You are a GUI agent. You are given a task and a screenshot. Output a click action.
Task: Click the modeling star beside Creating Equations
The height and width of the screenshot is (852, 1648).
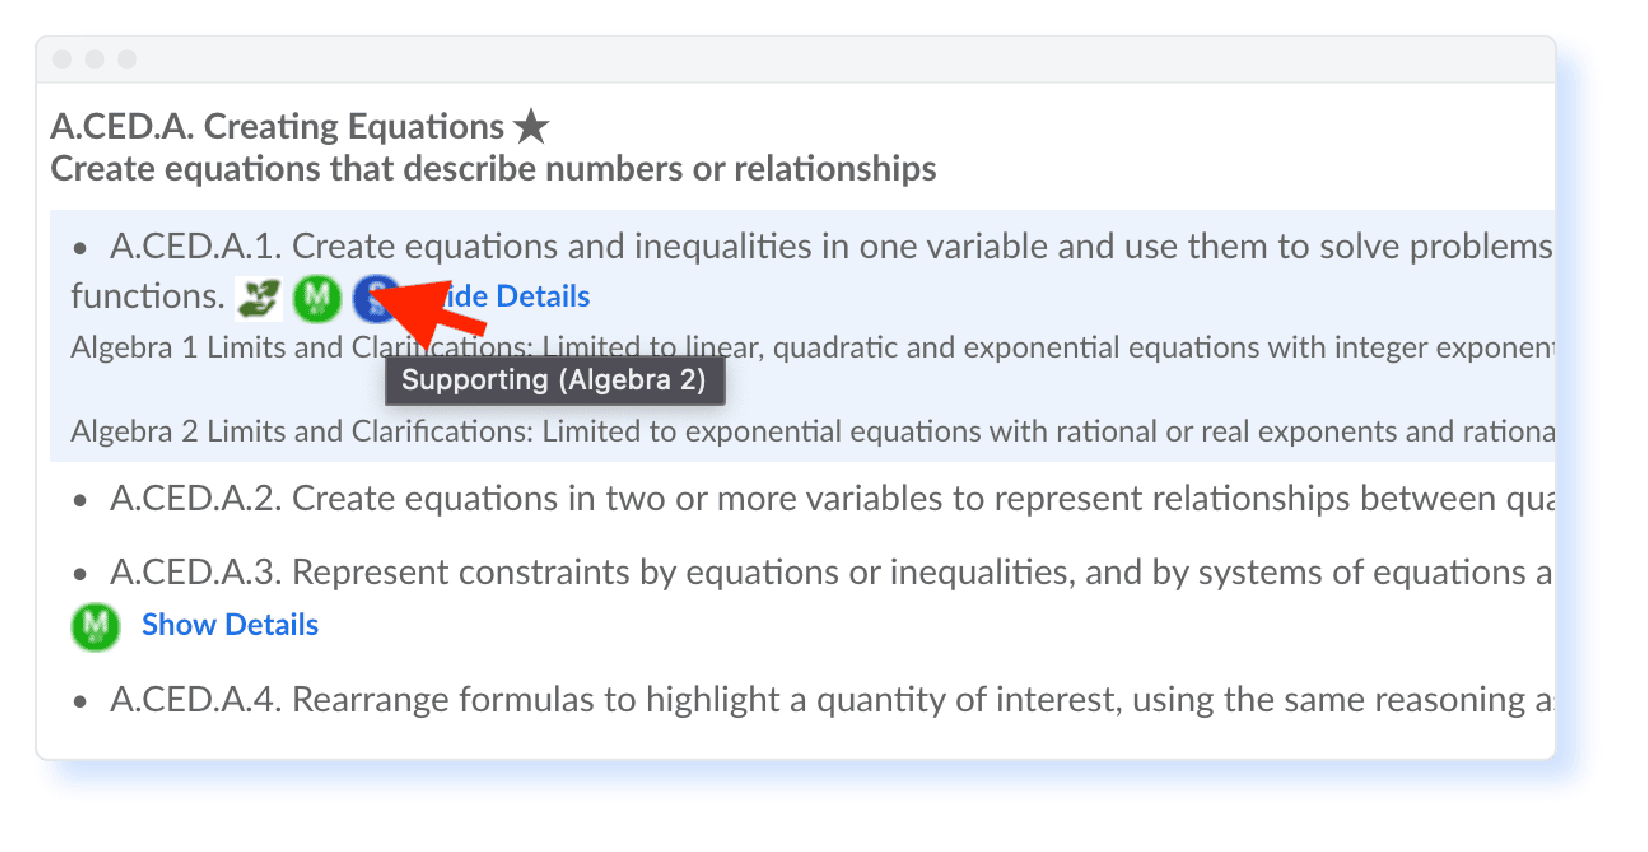(x=531, y=127)
